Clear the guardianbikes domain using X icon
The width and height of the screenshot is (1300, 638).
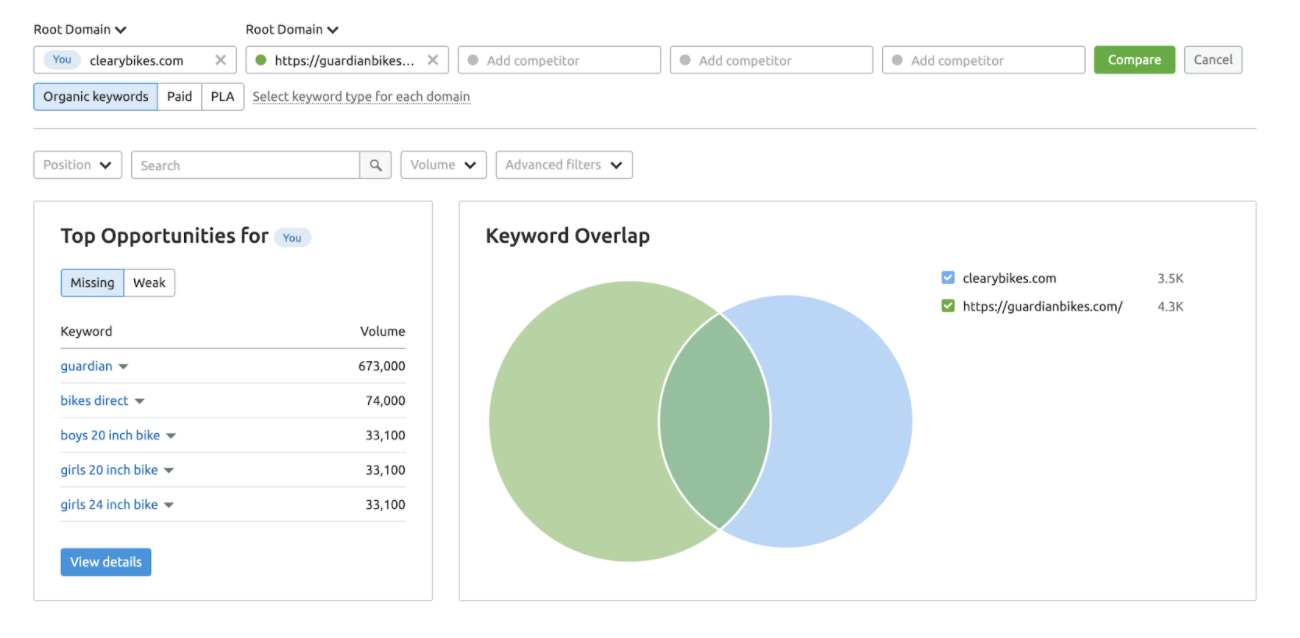point(433,60)
